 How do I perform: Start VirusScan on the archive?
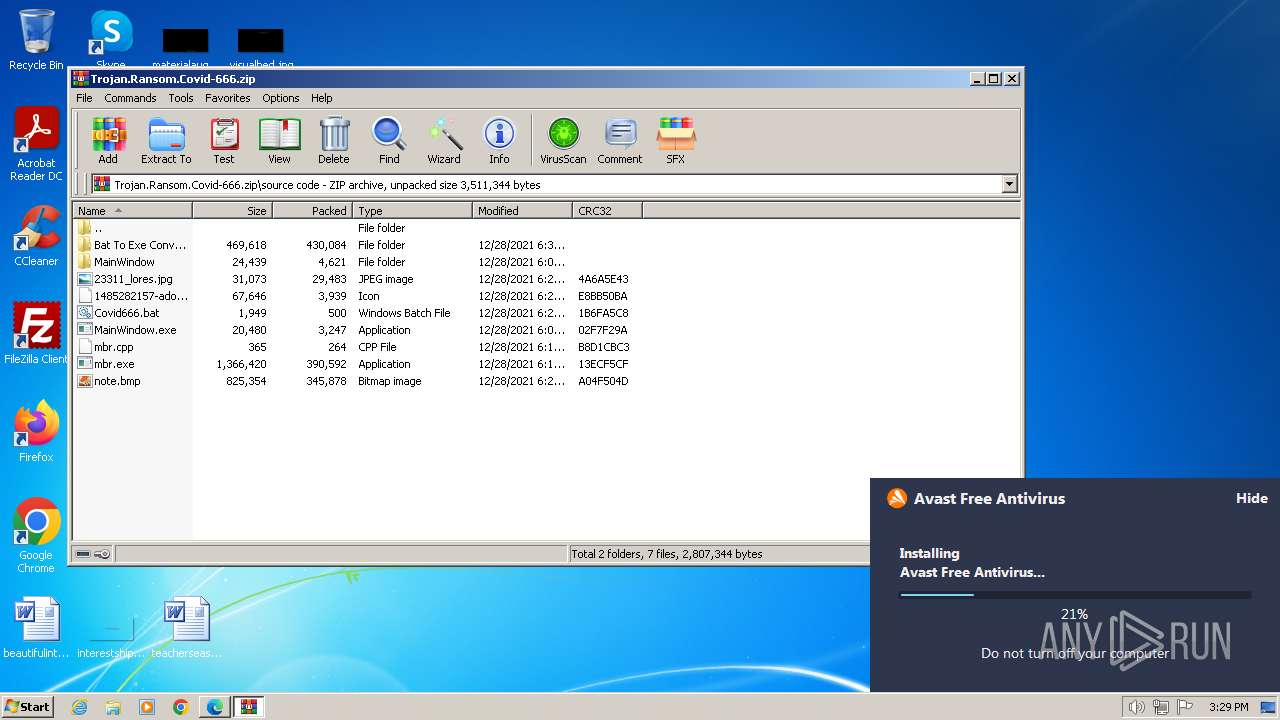click(563, 141)
